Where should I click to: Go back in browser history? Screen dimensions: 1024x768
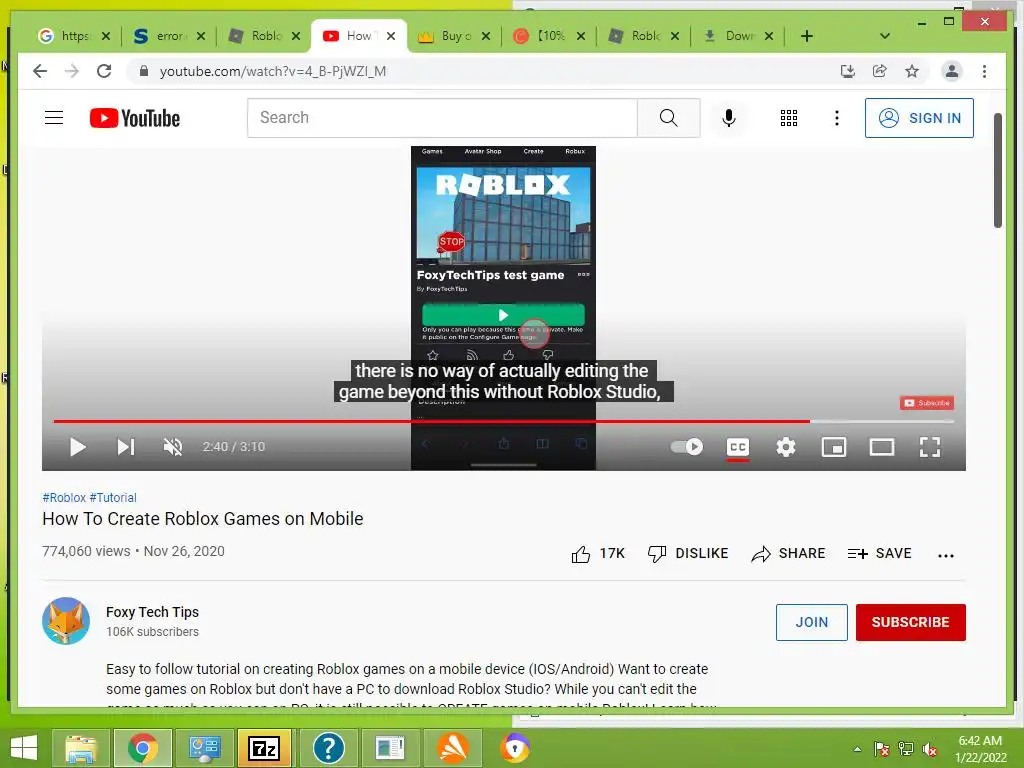[x=40, y=71]
